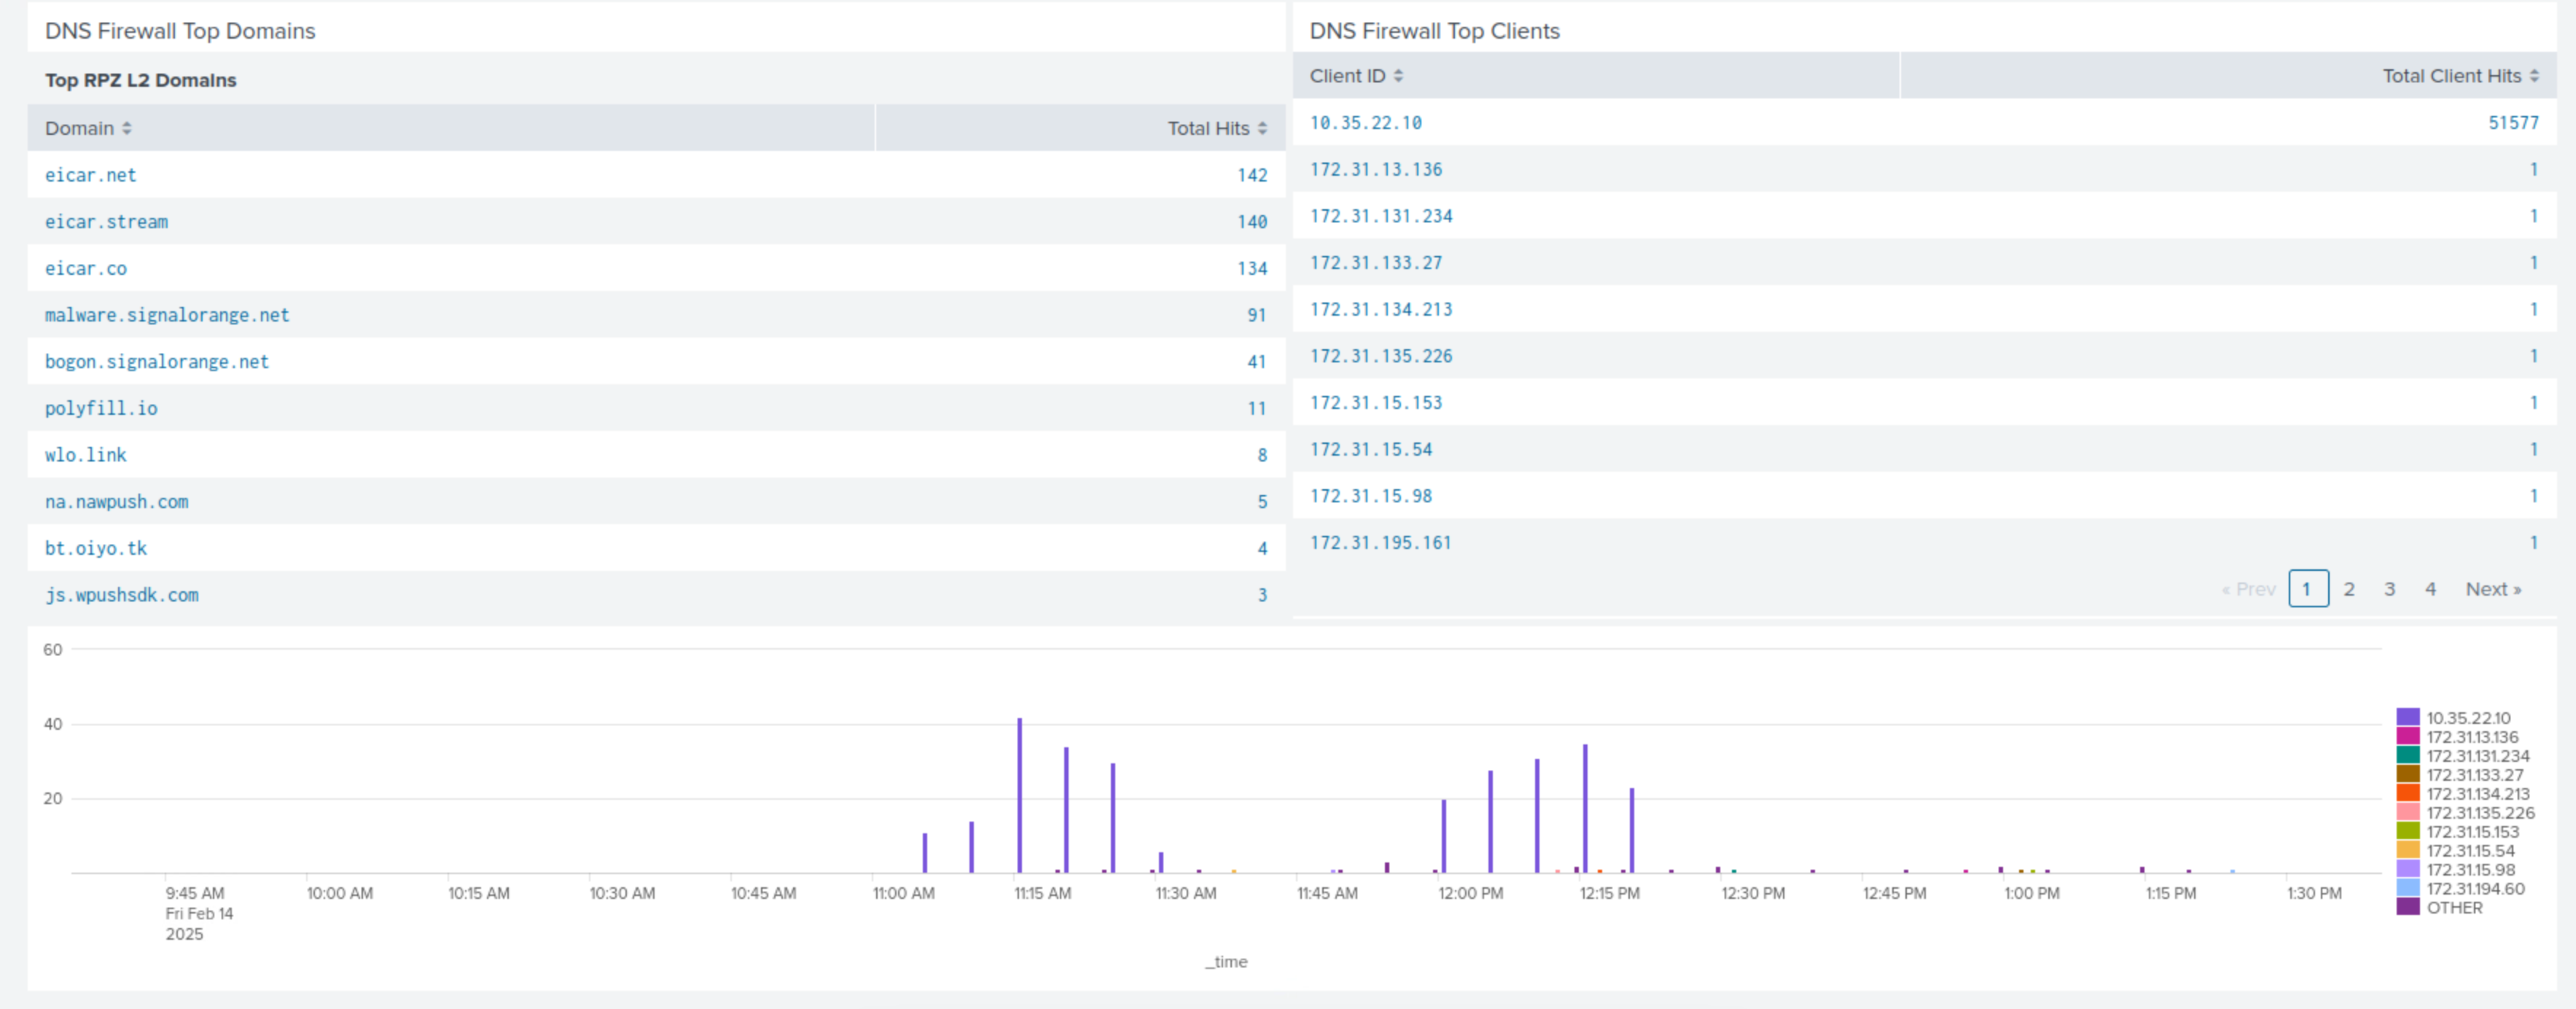Open the malware.signalorange.net domain link

167,315
